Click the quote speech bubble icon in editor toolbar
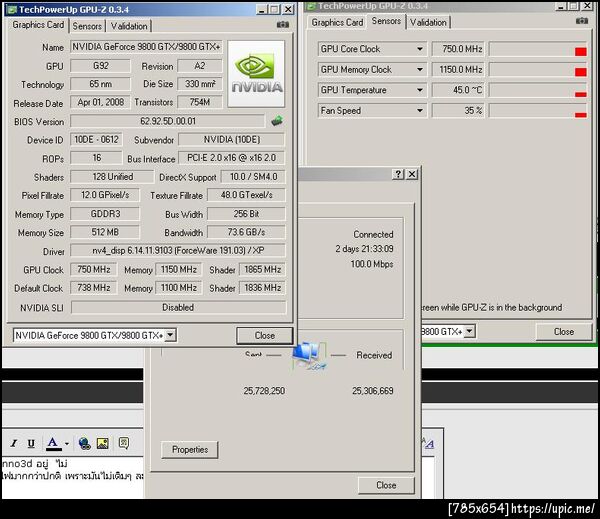The width and height of the screenshot is (600, 519). click(x=123, y=443)
